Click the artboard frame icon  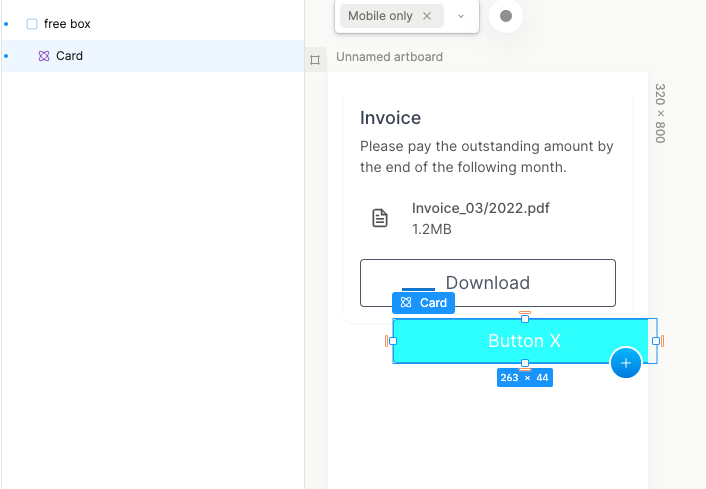pyautogui.click(x=315, y=60)
